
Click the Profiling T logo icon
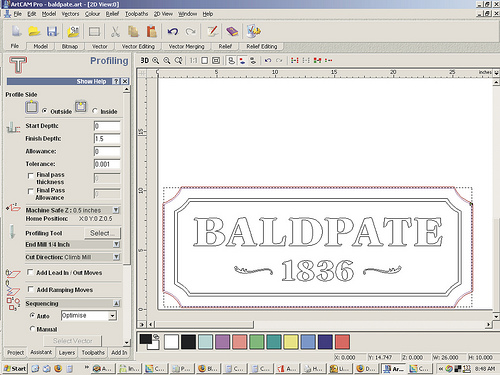tap(18, 65)
